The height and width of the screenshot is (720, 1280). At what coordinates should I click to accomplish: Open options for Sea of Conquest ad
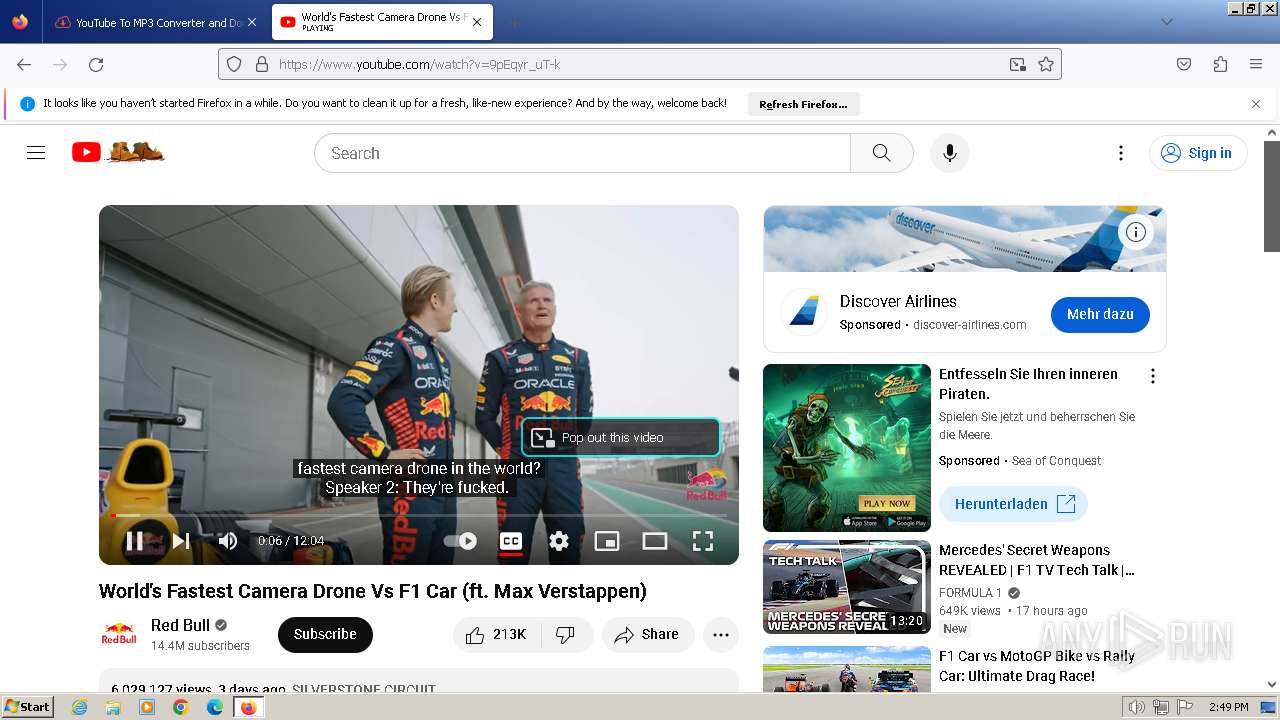(1153, 376)
